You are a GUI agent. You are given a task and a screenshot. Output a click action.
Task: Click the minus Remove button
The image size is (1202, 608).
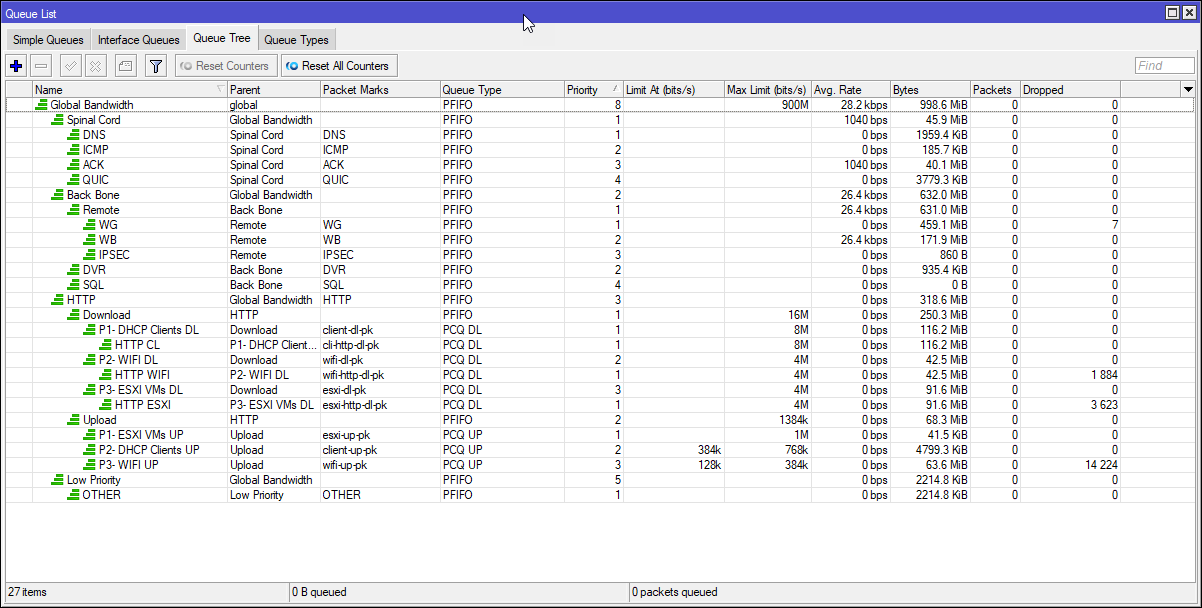[x=41, y=66]
